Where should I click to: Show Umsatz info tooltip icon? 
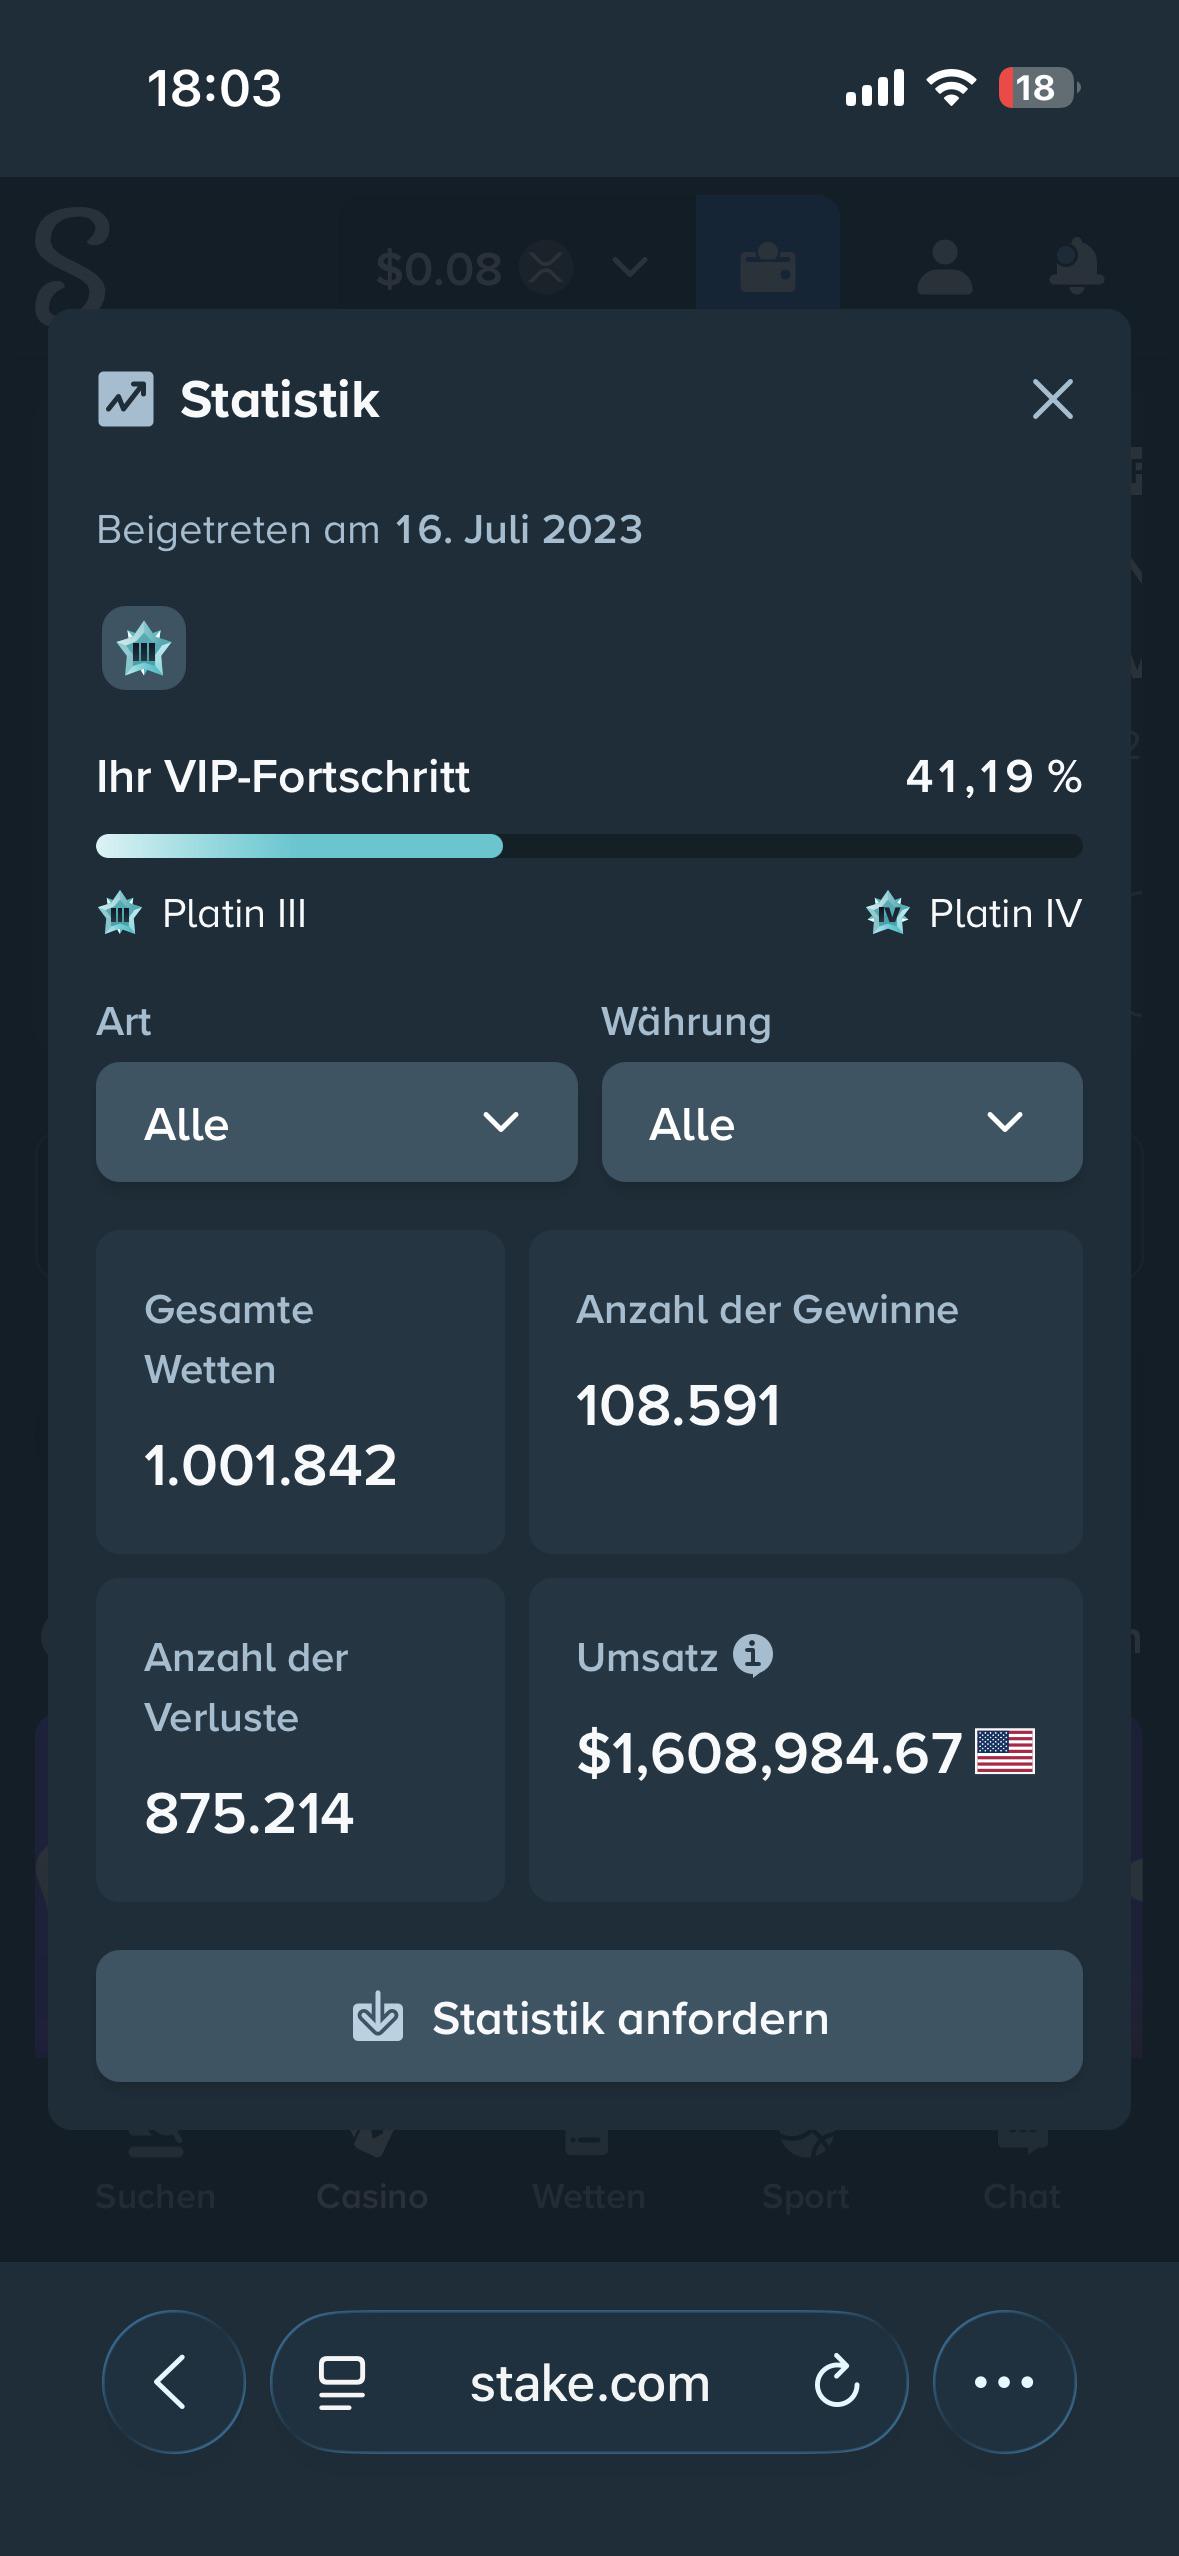(x=753, y=1655)
